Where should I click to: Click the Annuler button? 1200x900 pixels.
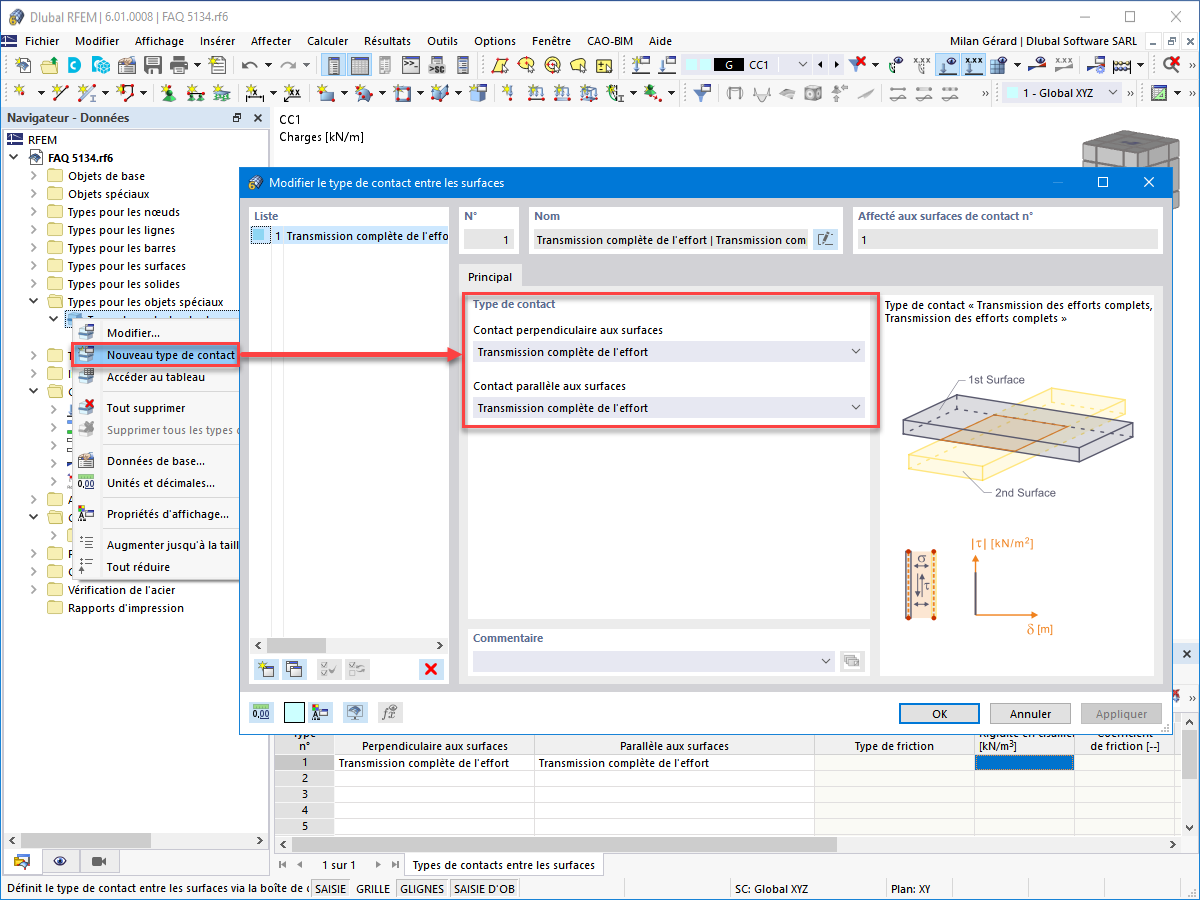tap(1030, 714)
